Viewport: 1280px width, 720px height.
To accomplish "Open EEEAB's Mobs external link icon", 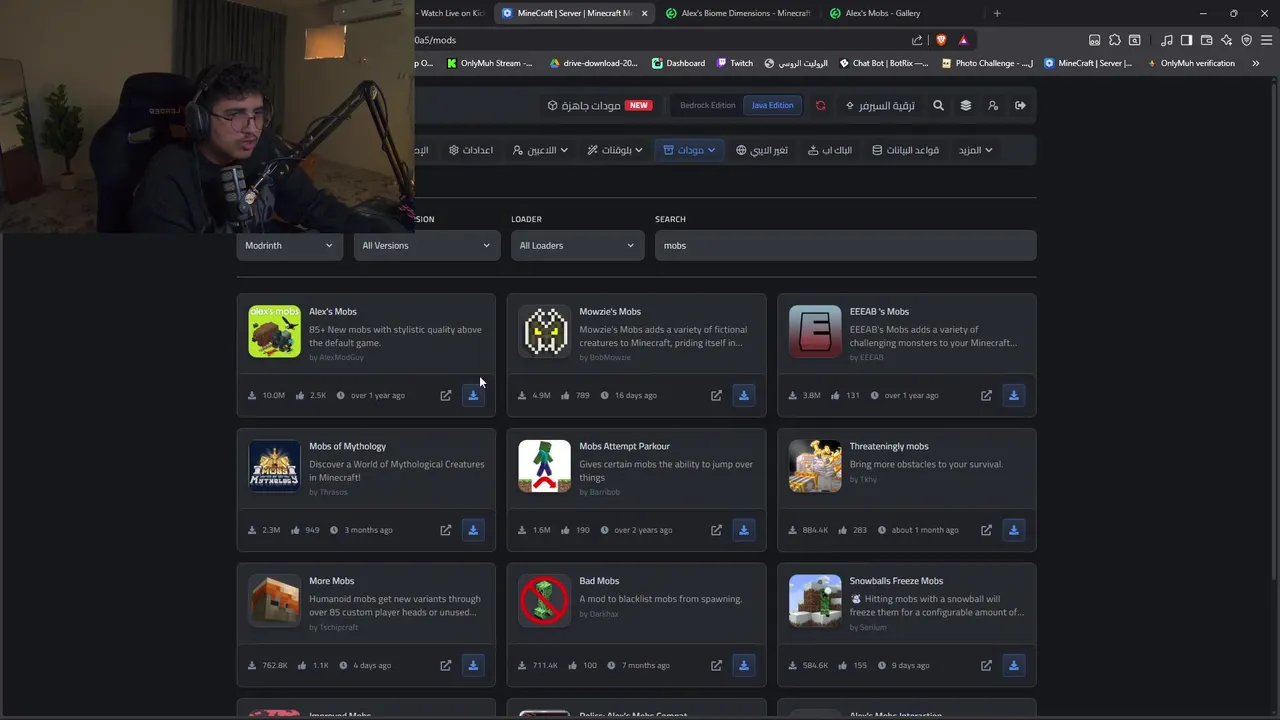I will click(986, 395).
